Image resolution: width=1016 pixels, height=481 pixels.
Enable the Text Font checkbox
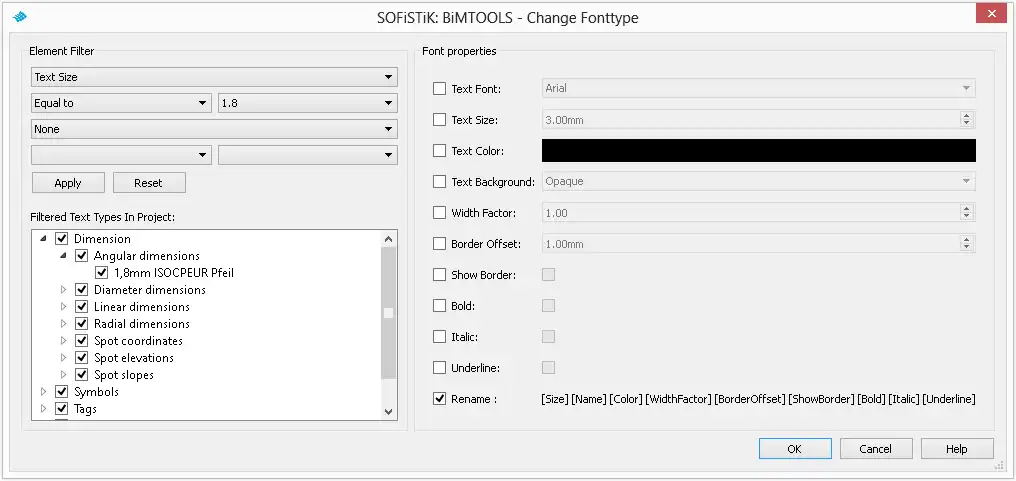point(440,89)
